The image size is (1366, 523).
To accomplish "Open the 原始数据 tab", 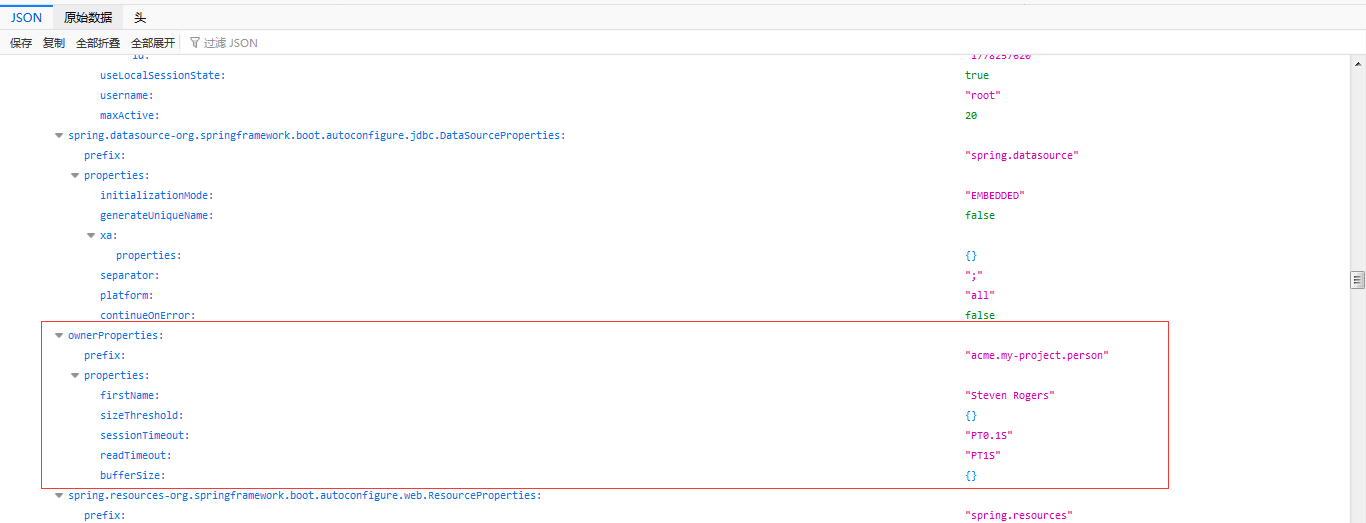I will pyautogui.click(x=88, y=17).
